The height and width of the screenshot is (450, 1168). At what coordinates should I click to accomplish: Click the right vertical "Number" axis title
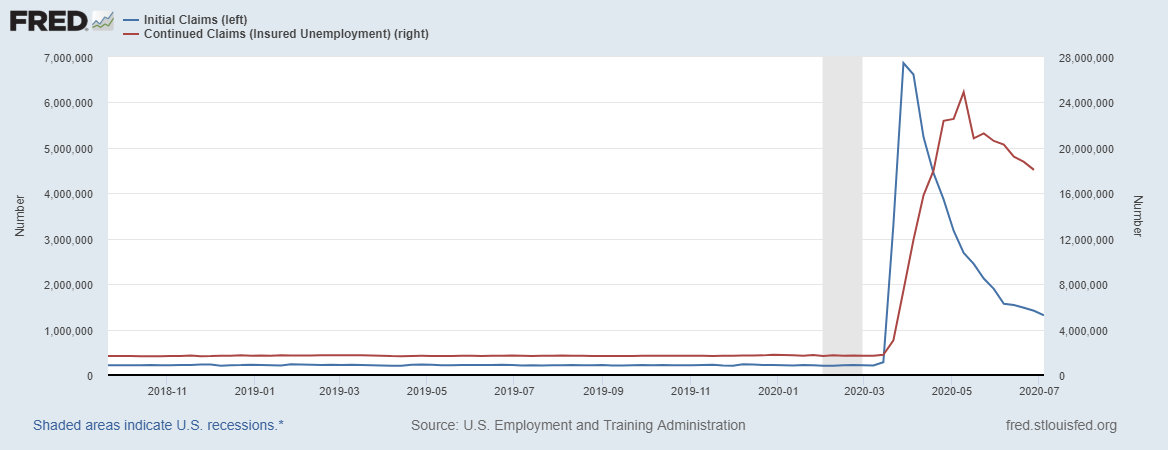(x=1138, y=217)
